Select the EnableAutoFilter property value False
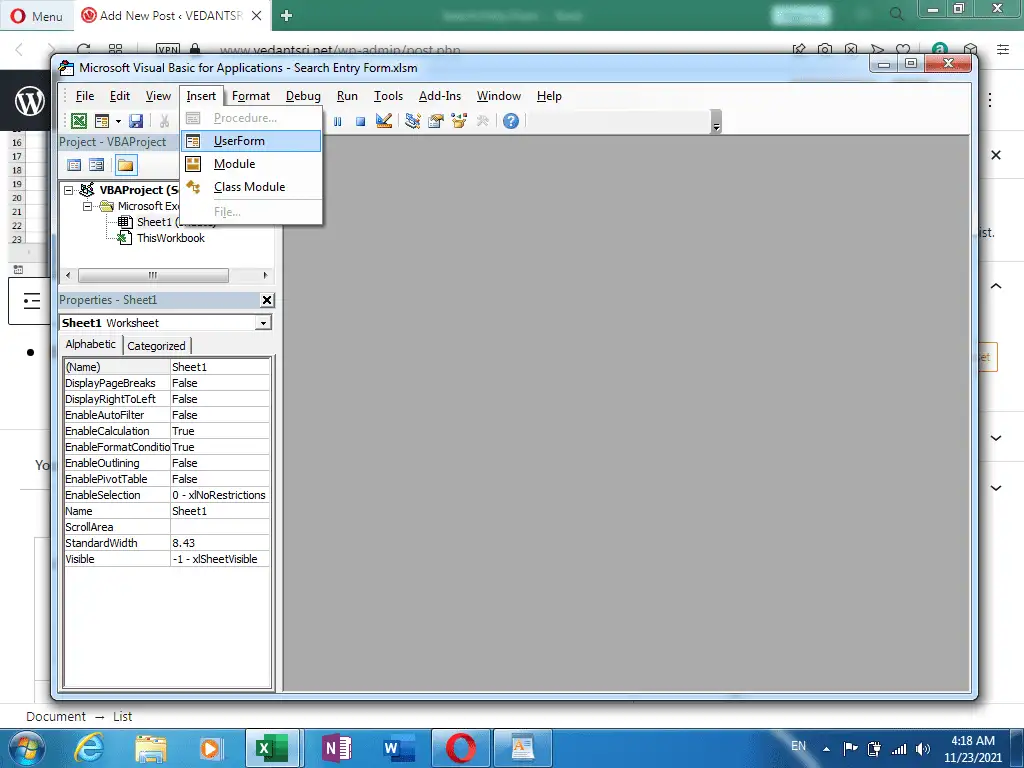 click(x=220, y=415)
